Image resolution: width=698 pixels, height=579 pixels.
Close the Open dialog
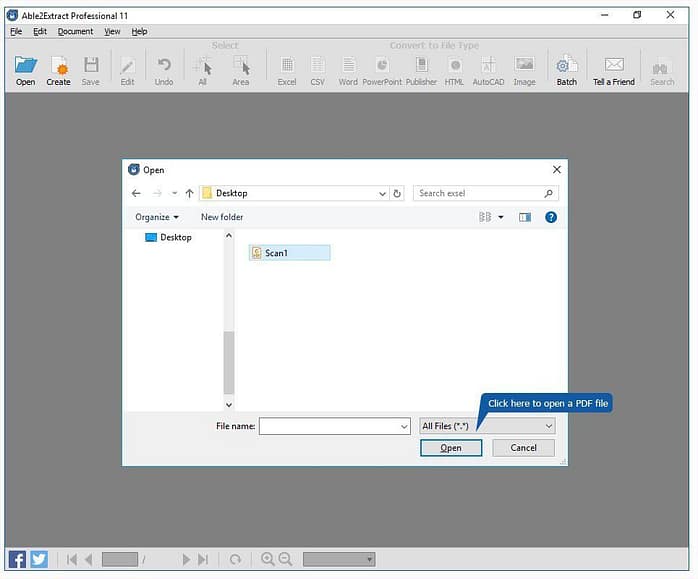(x=556, y=170)
